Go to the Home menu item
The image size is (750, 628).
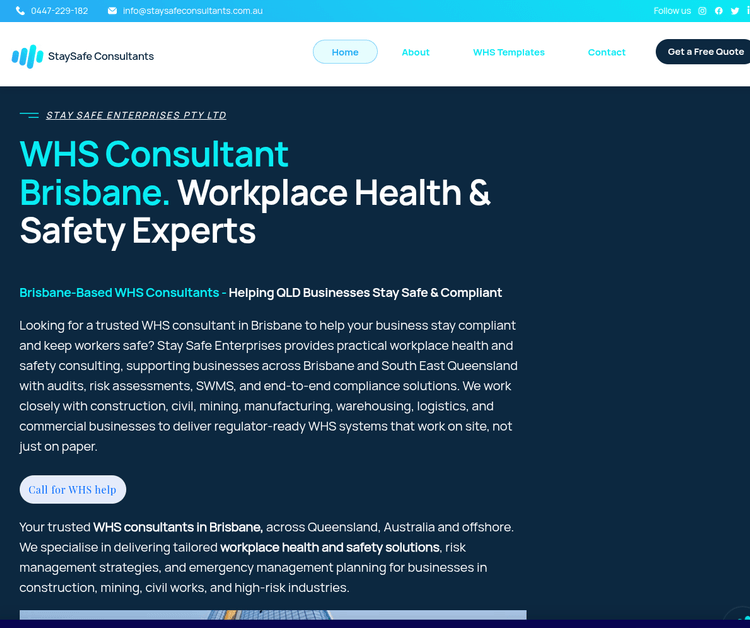point(345,52)
